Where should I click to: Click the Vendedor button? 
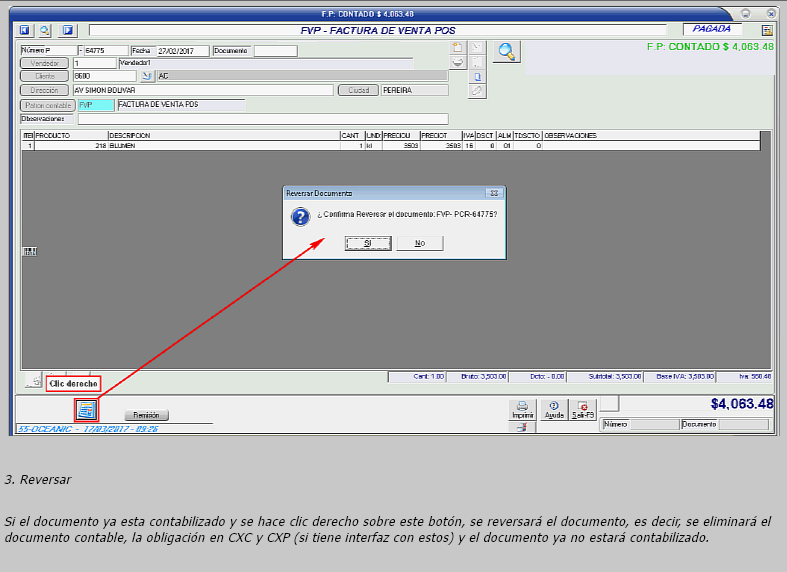coord(45,63)
